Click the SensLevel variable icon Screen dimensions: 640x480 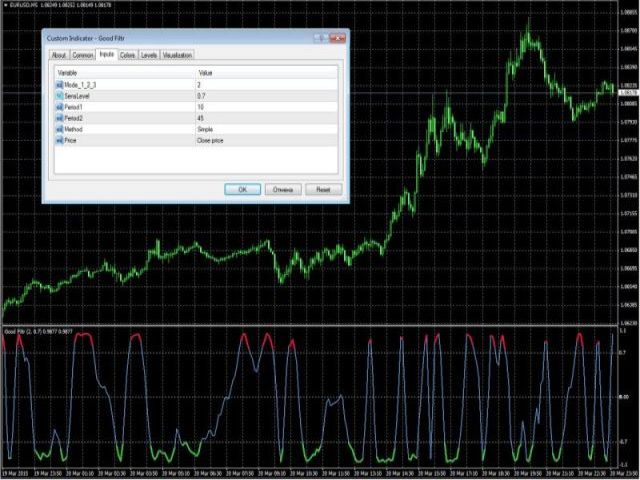58,96
